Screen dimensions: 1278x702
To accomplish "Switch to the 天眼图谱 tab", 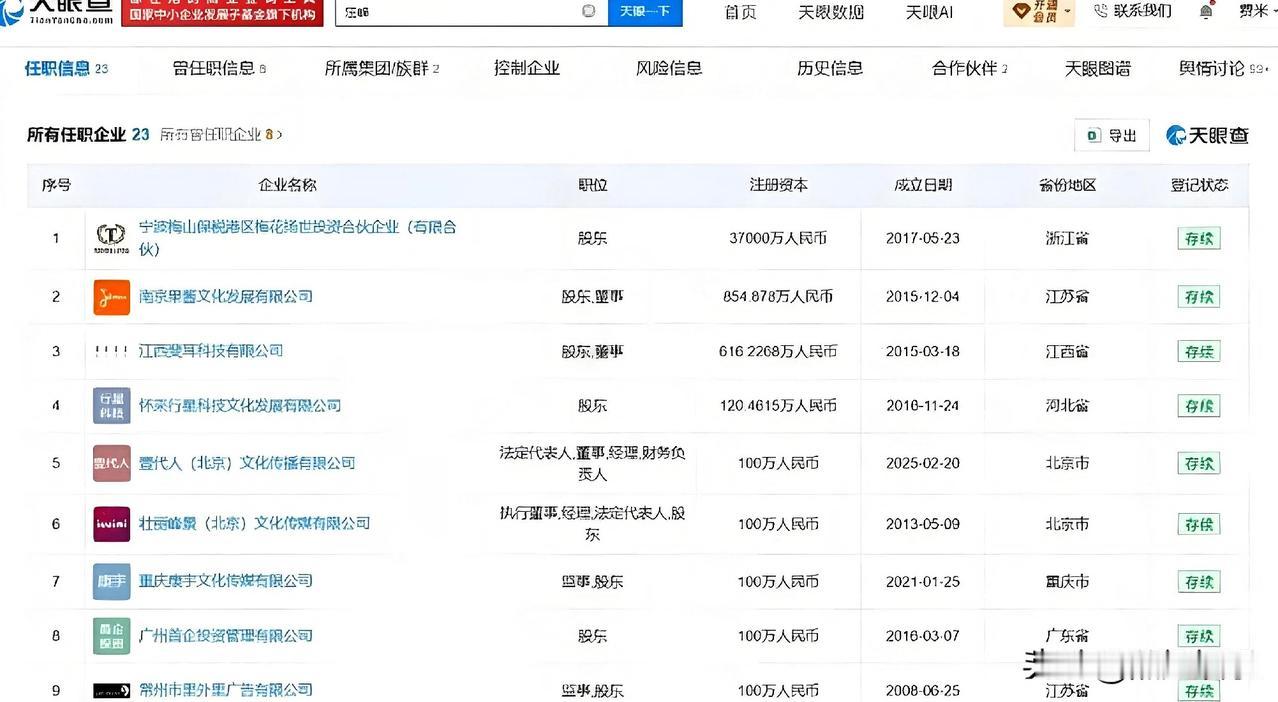I will coord(1098,68).
